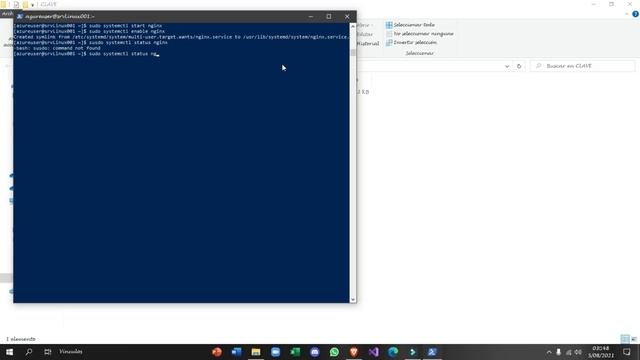Image resolution: width=640 pixels, height=360 pixels.
Task: Open the Windows Start menu
Action: click(9, 352)
